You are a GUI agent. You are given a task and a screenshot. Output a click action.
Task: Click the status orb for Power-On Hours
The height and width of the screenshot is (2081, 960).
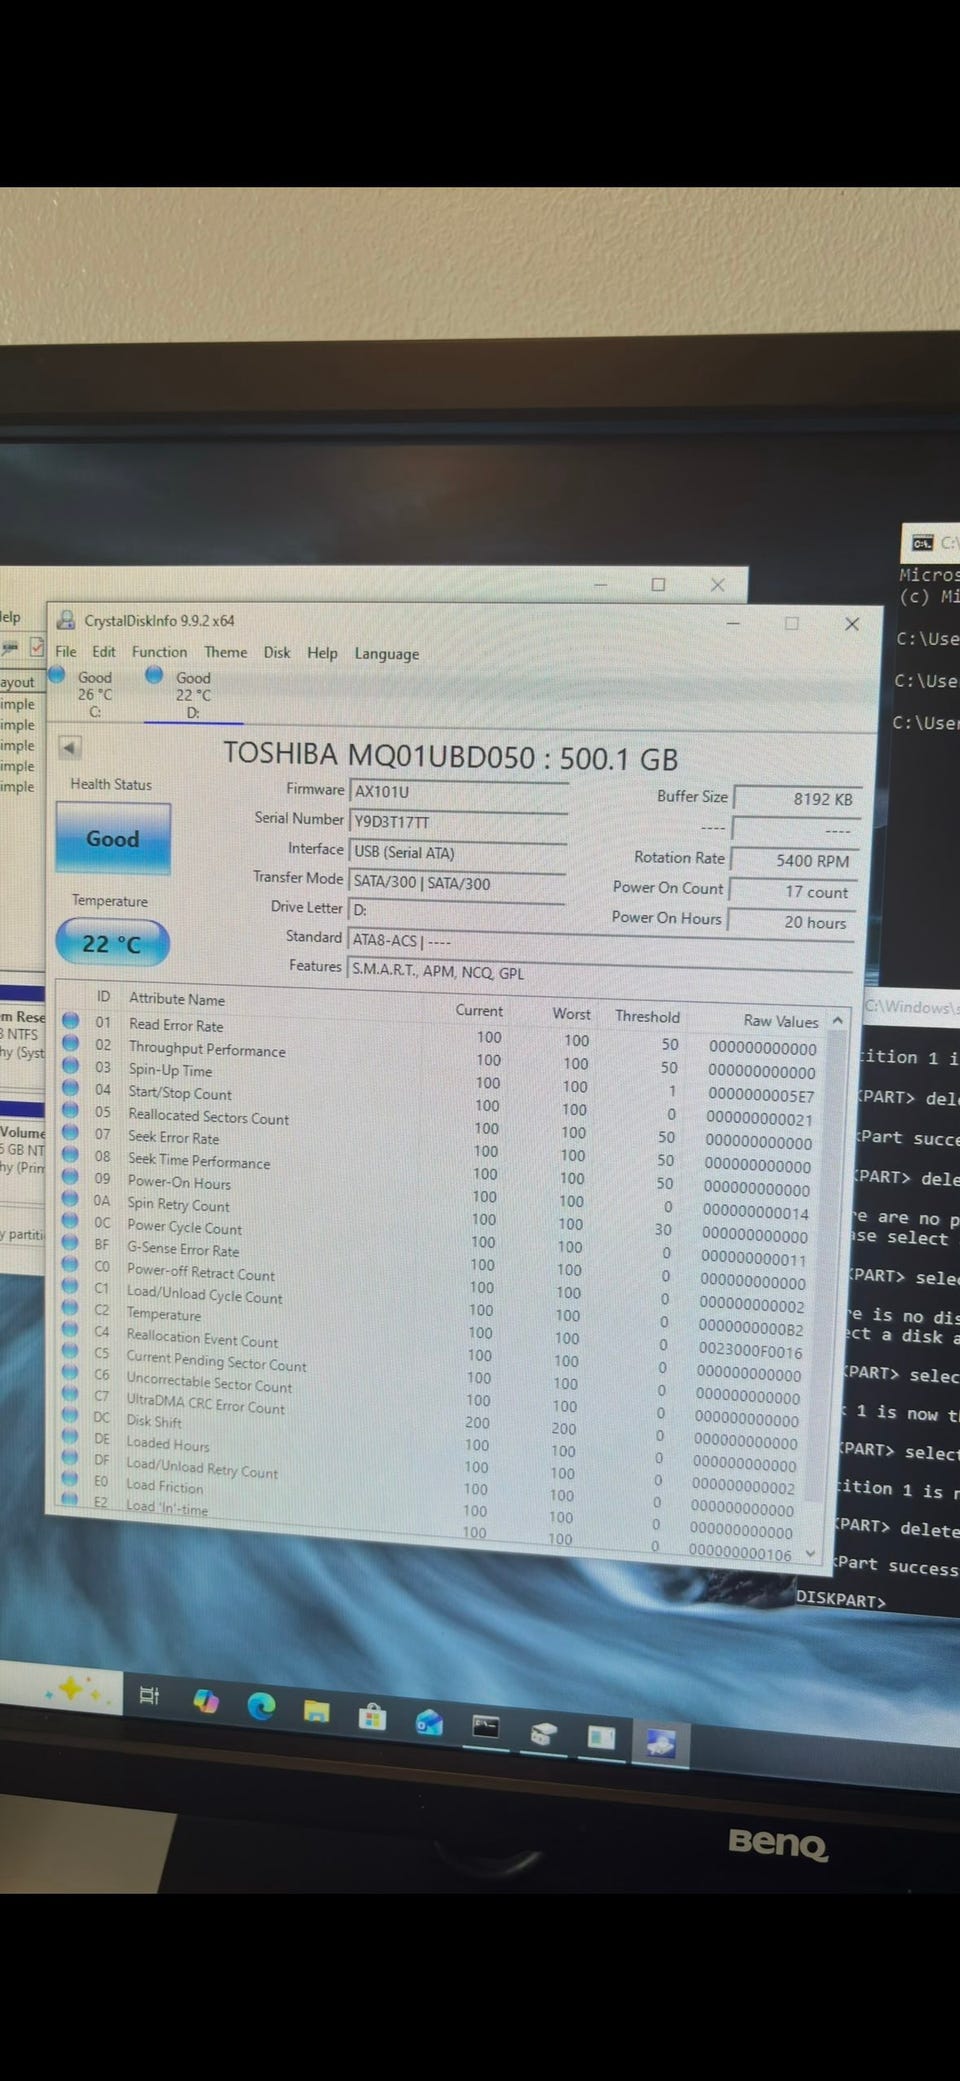point(70,1177)
